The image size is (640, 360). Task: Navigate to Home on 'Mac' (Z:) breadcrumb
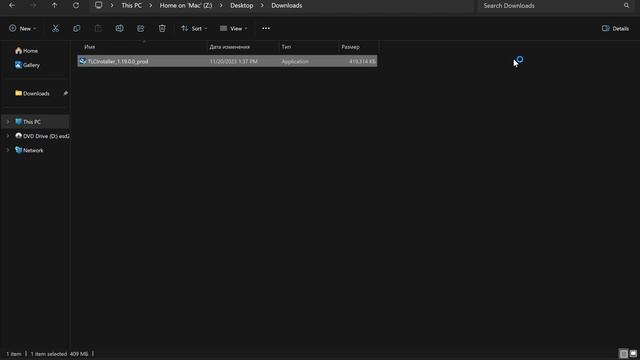click(186, 6)
